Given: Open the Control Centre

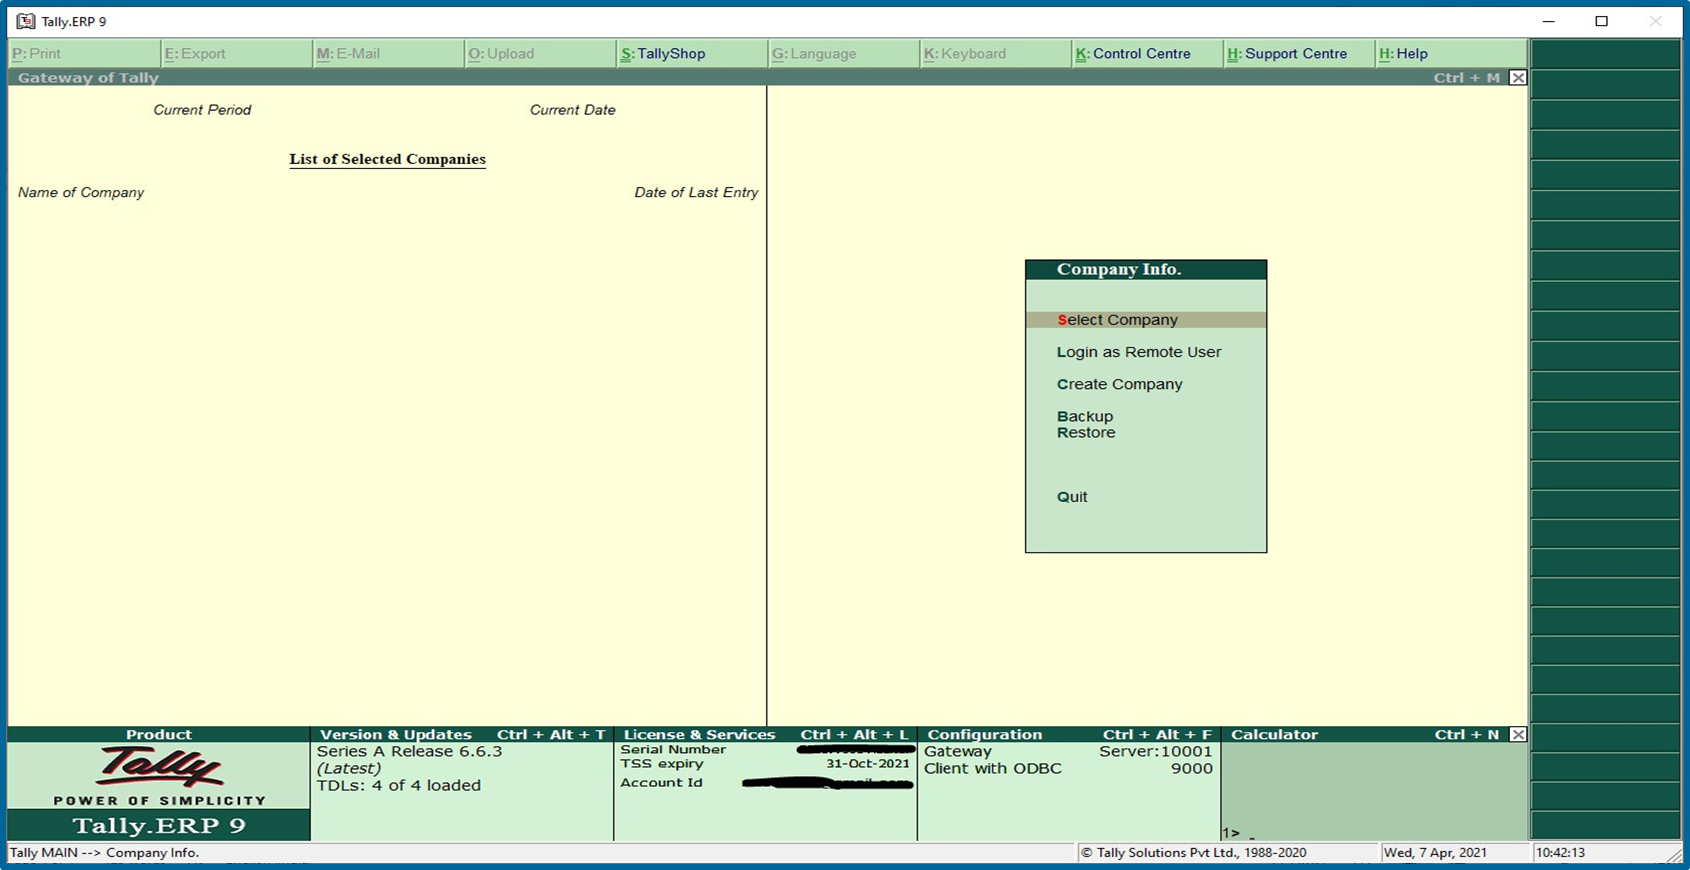Looking at the screenshot, I should [1147, 54].
